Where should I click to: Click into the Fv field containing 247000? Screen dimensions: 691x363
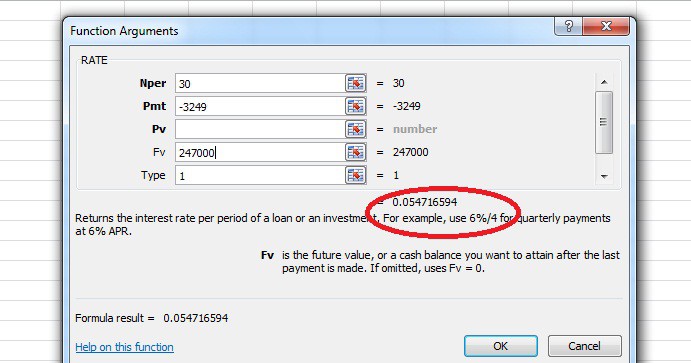coord(260,152)
